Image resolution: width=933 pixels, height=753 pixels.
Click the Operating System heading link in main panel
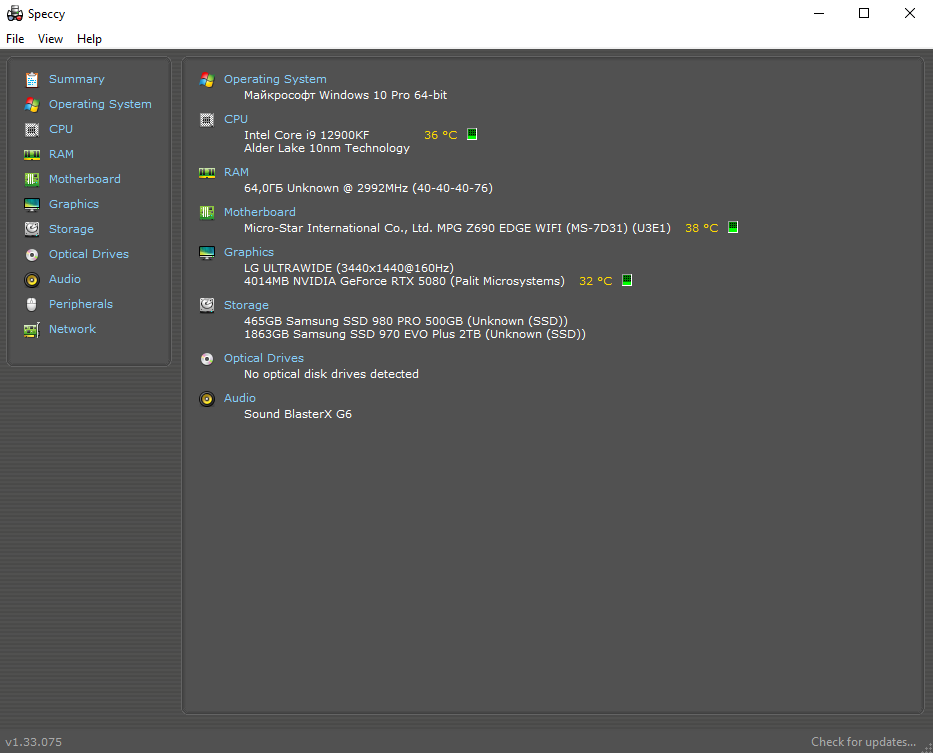pos(275,79)
